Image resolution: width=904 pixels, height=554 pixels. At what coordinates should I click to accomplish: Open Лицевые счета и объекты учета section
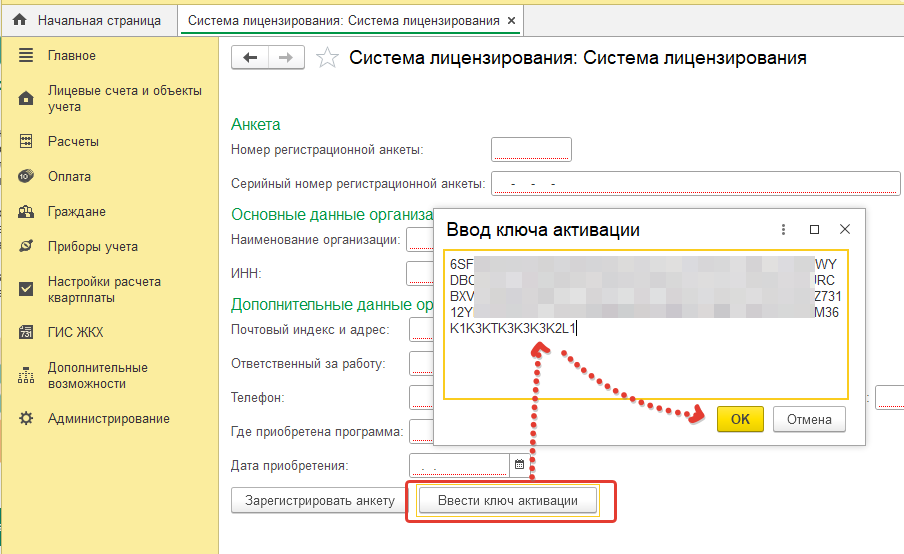110,98
